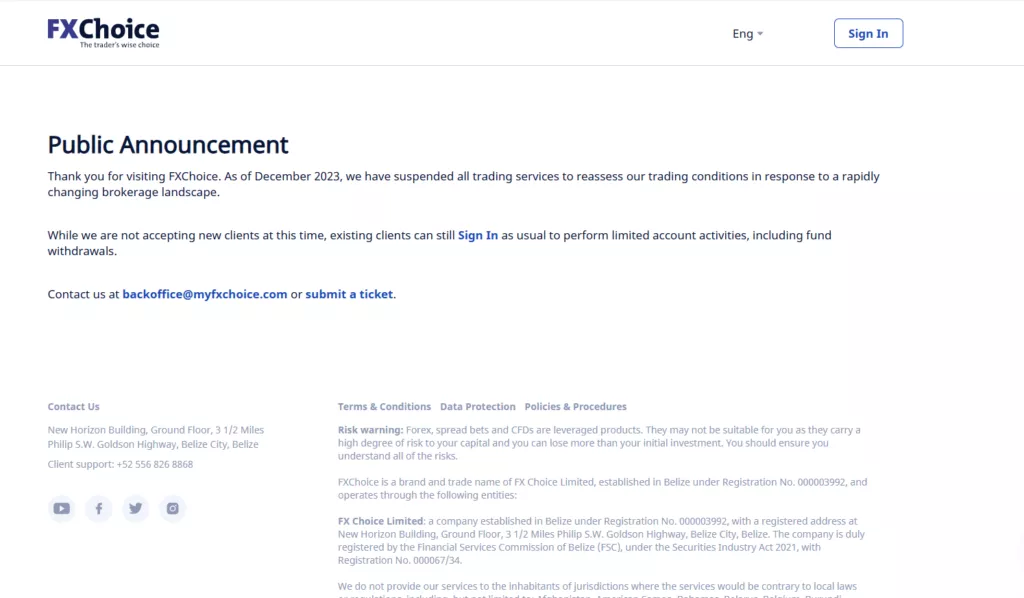Image resolution: width=1024 pixels, height=598 pixels.
Task: Open Policies & Procedures footer item
Action: [575, 406]
